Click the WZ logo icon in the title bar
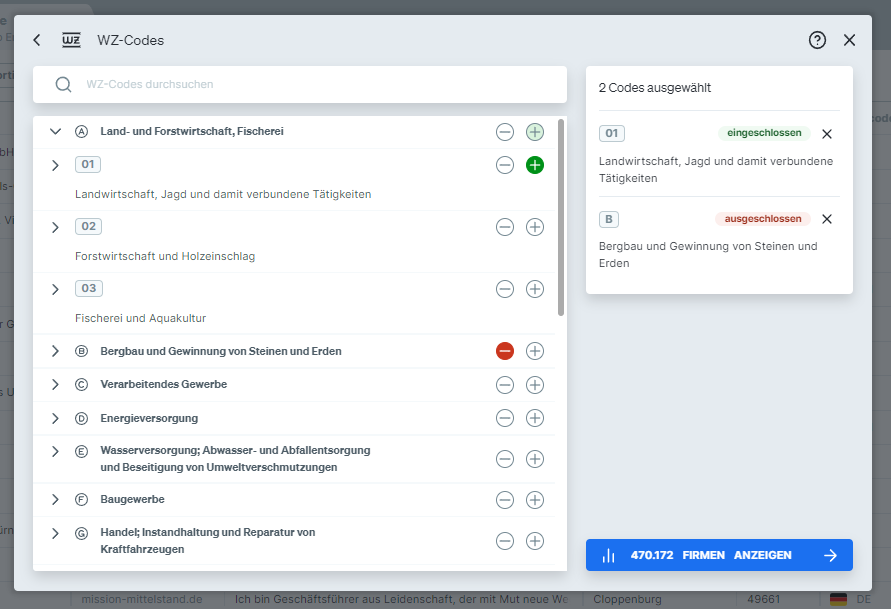Screen dimensions: 891x609 [70, 40]
